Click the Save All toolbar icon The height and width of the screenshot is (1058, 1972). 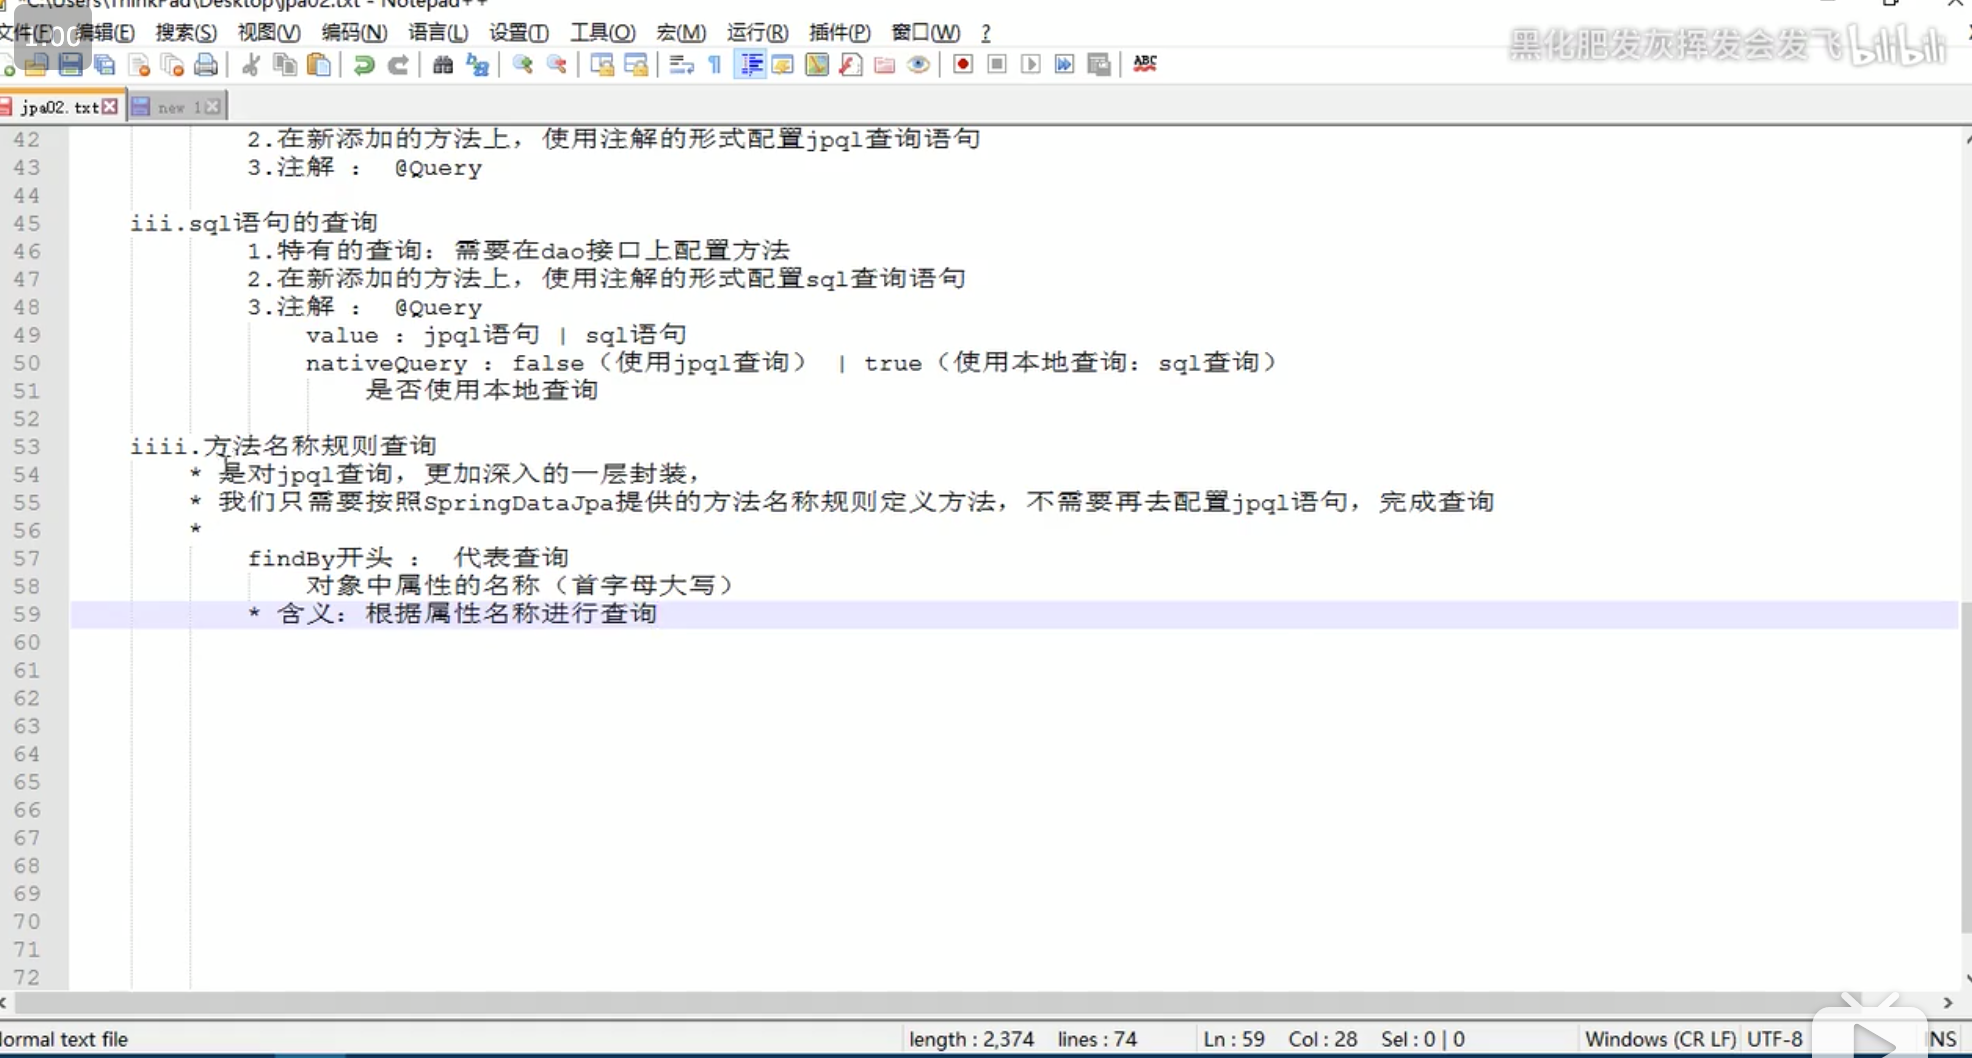105,65
